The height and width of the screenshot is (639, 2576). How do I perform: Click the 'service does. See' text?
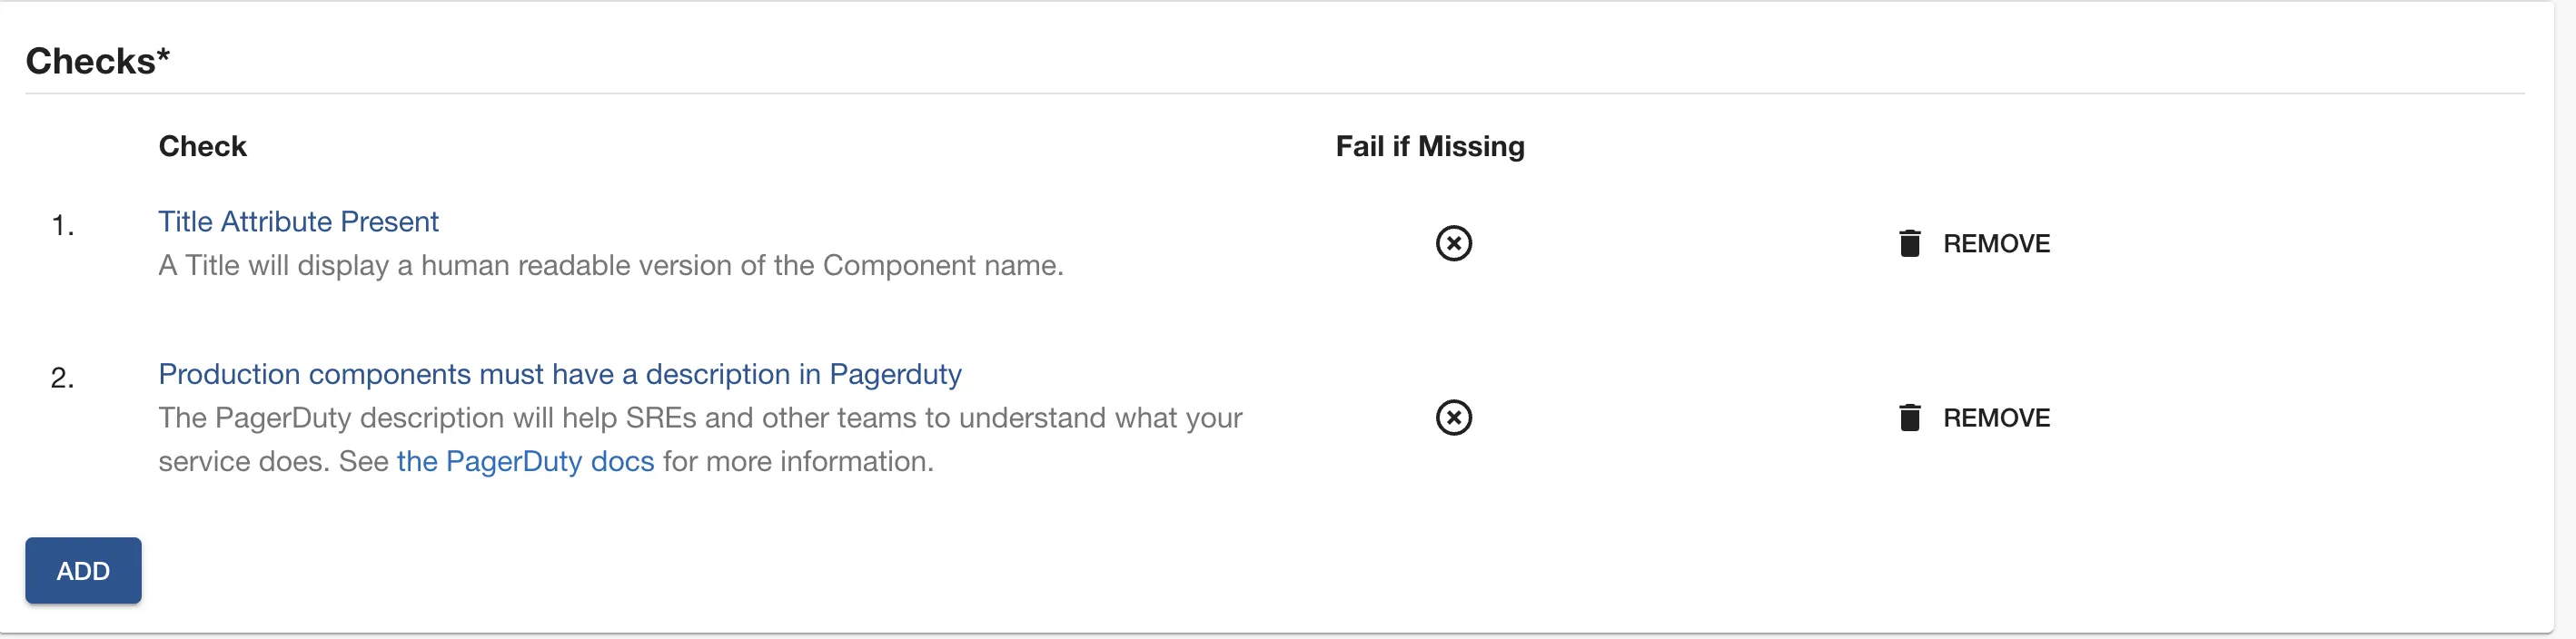[x=273, y=461]
